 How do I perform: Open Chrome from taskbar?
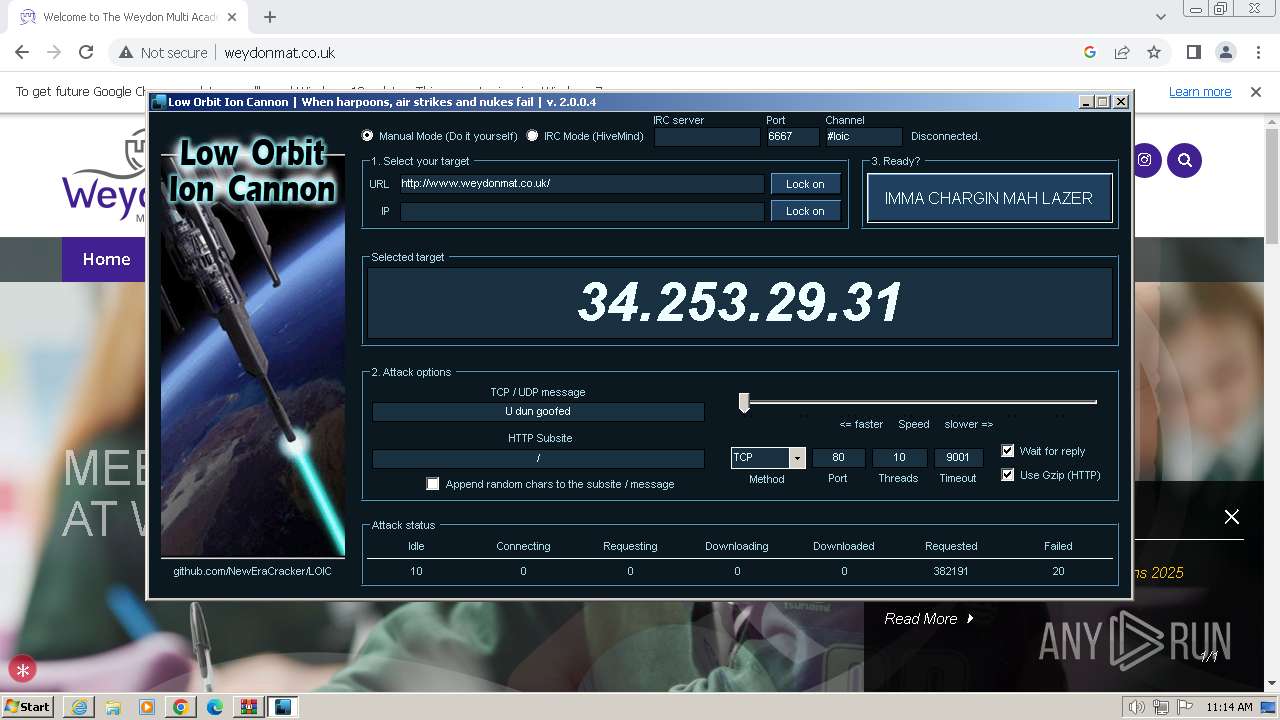(181, 707)
